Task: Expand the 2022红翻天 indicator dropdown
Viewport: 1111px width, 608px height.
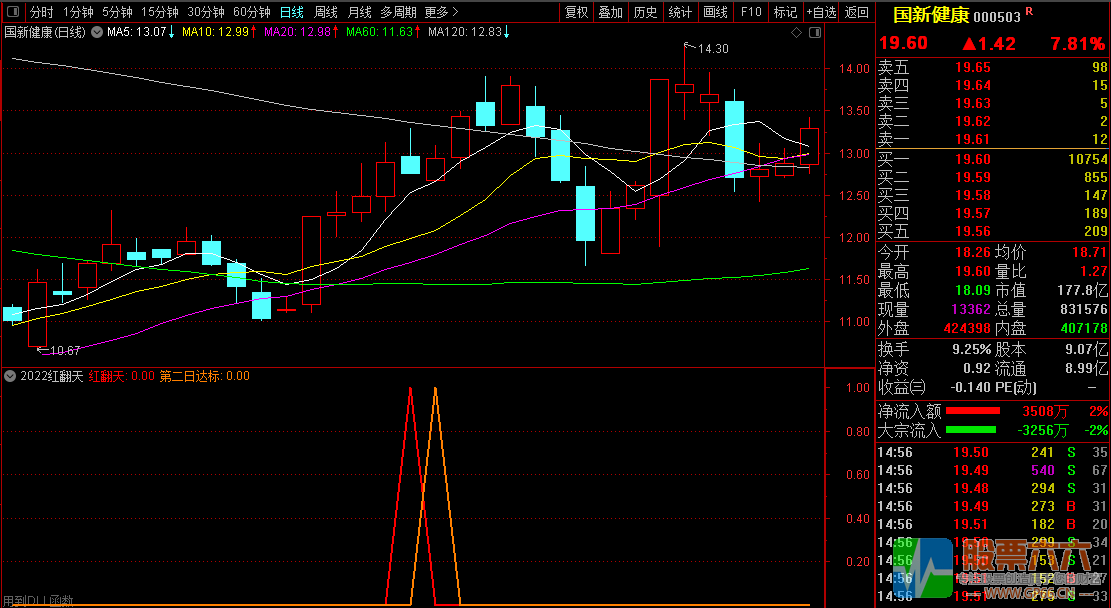Action: (10, 377)
